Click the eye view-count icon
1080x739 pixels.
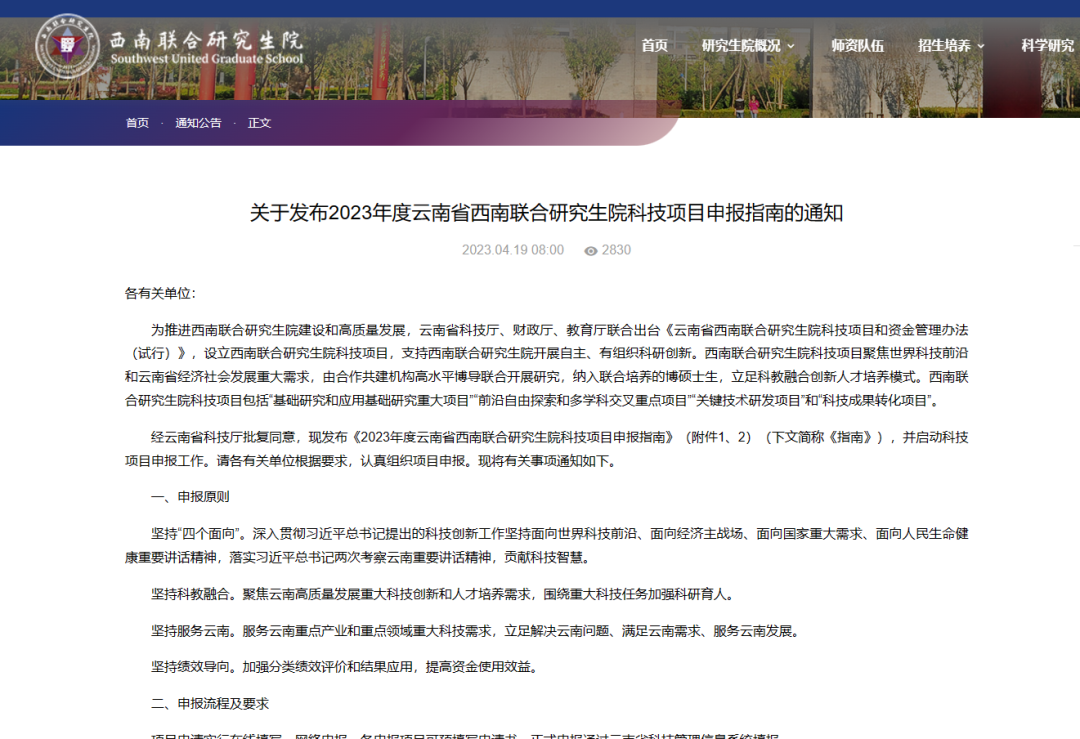coord(591,251)
